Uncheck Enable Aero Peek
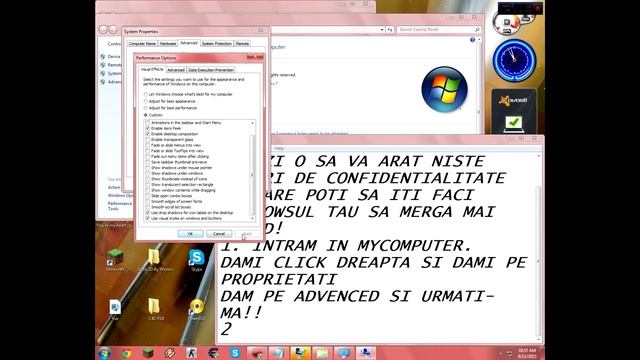The image size is (640, 360). coord(148,128)
